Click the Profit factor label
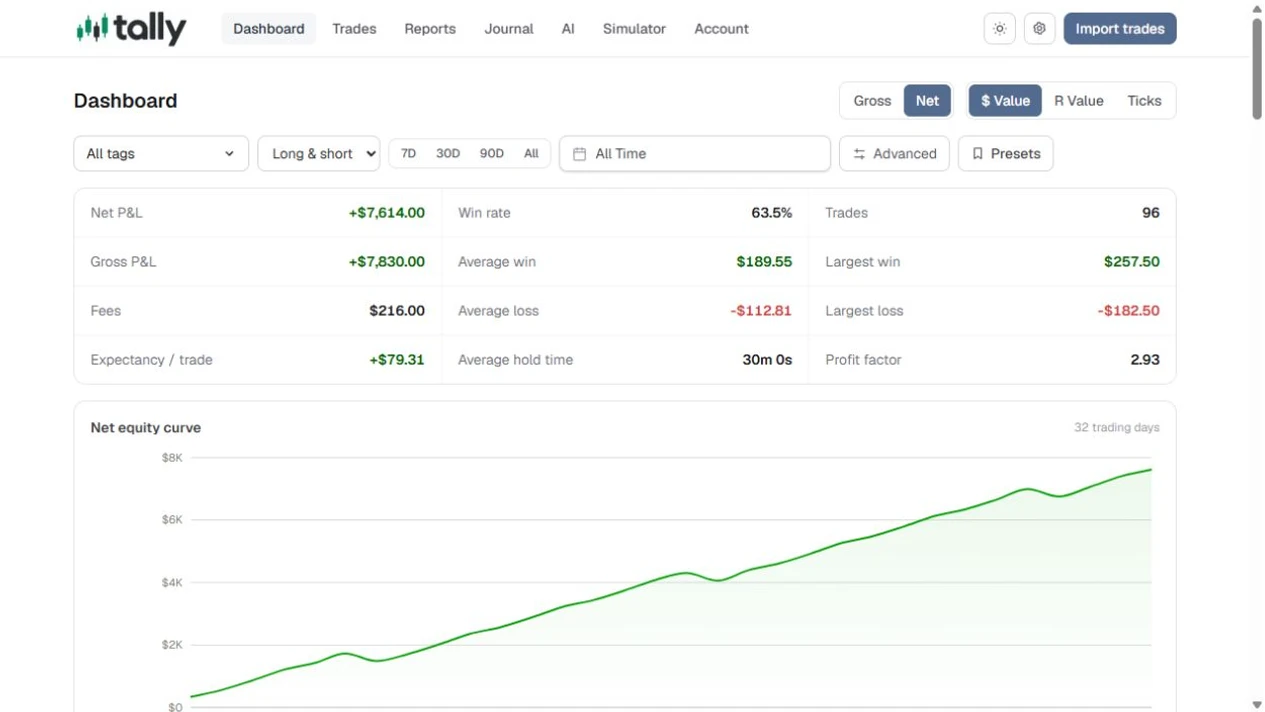Viewport: 1265px width, 712px height. coord(863,360)
